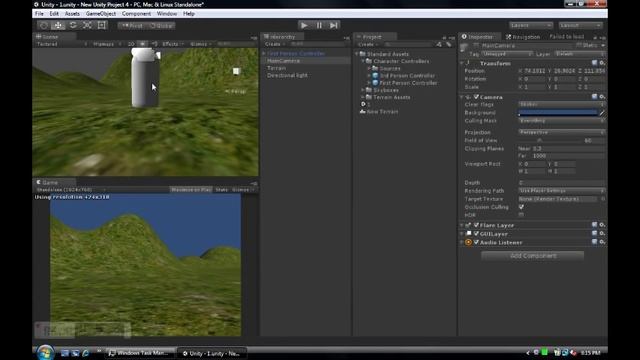
Task: Toggle the Pivot button
Action: coord(132,25)
